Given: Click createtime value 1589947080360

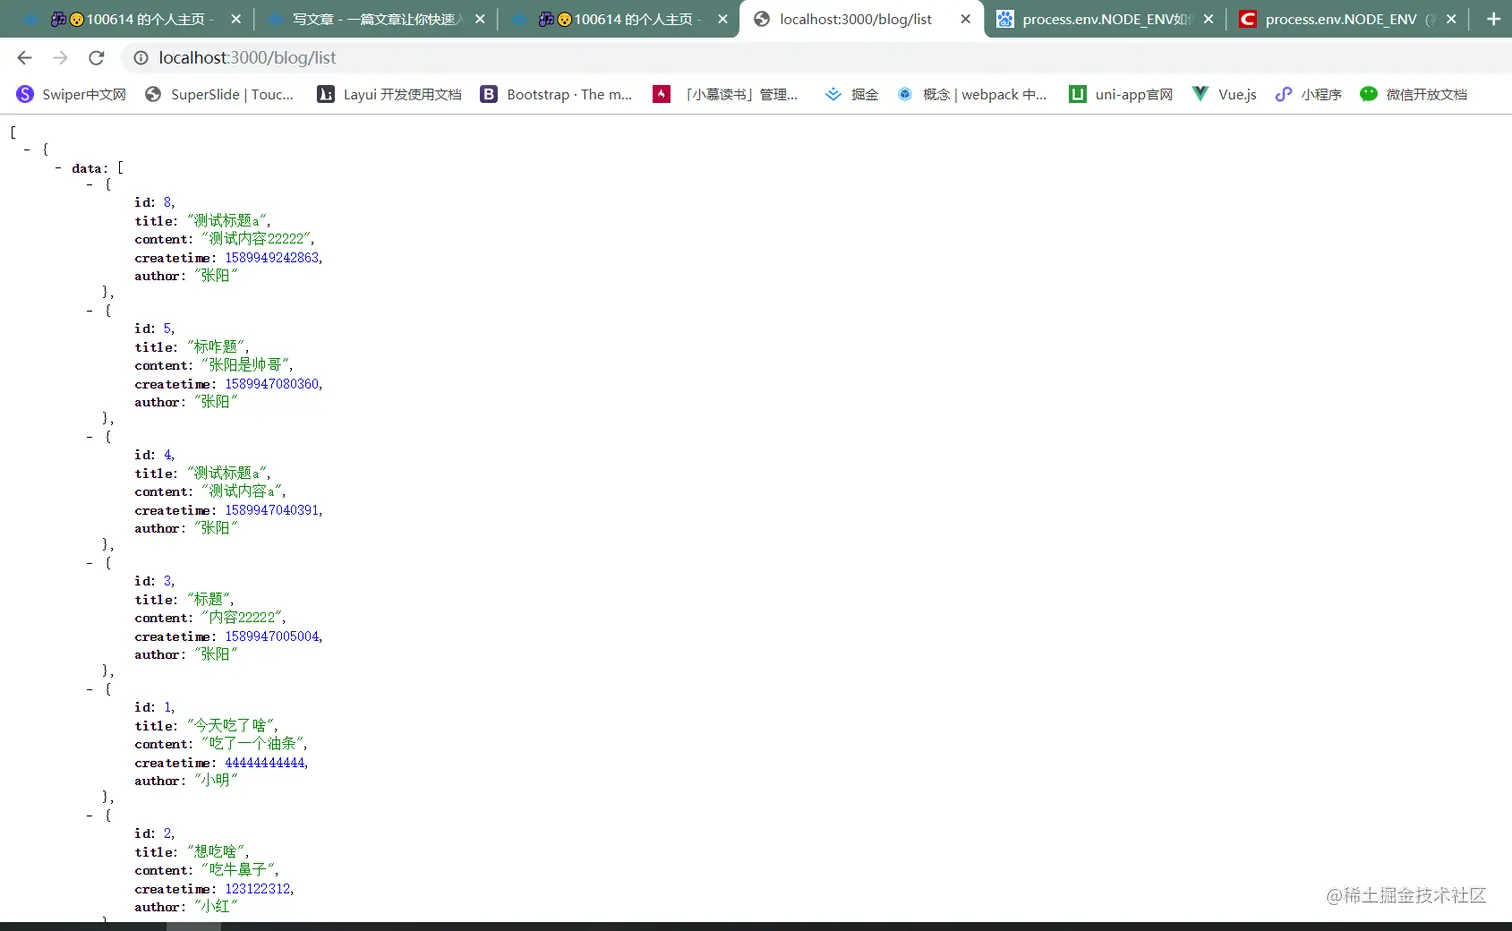Looking at the screenshot, I should point(272,384).
